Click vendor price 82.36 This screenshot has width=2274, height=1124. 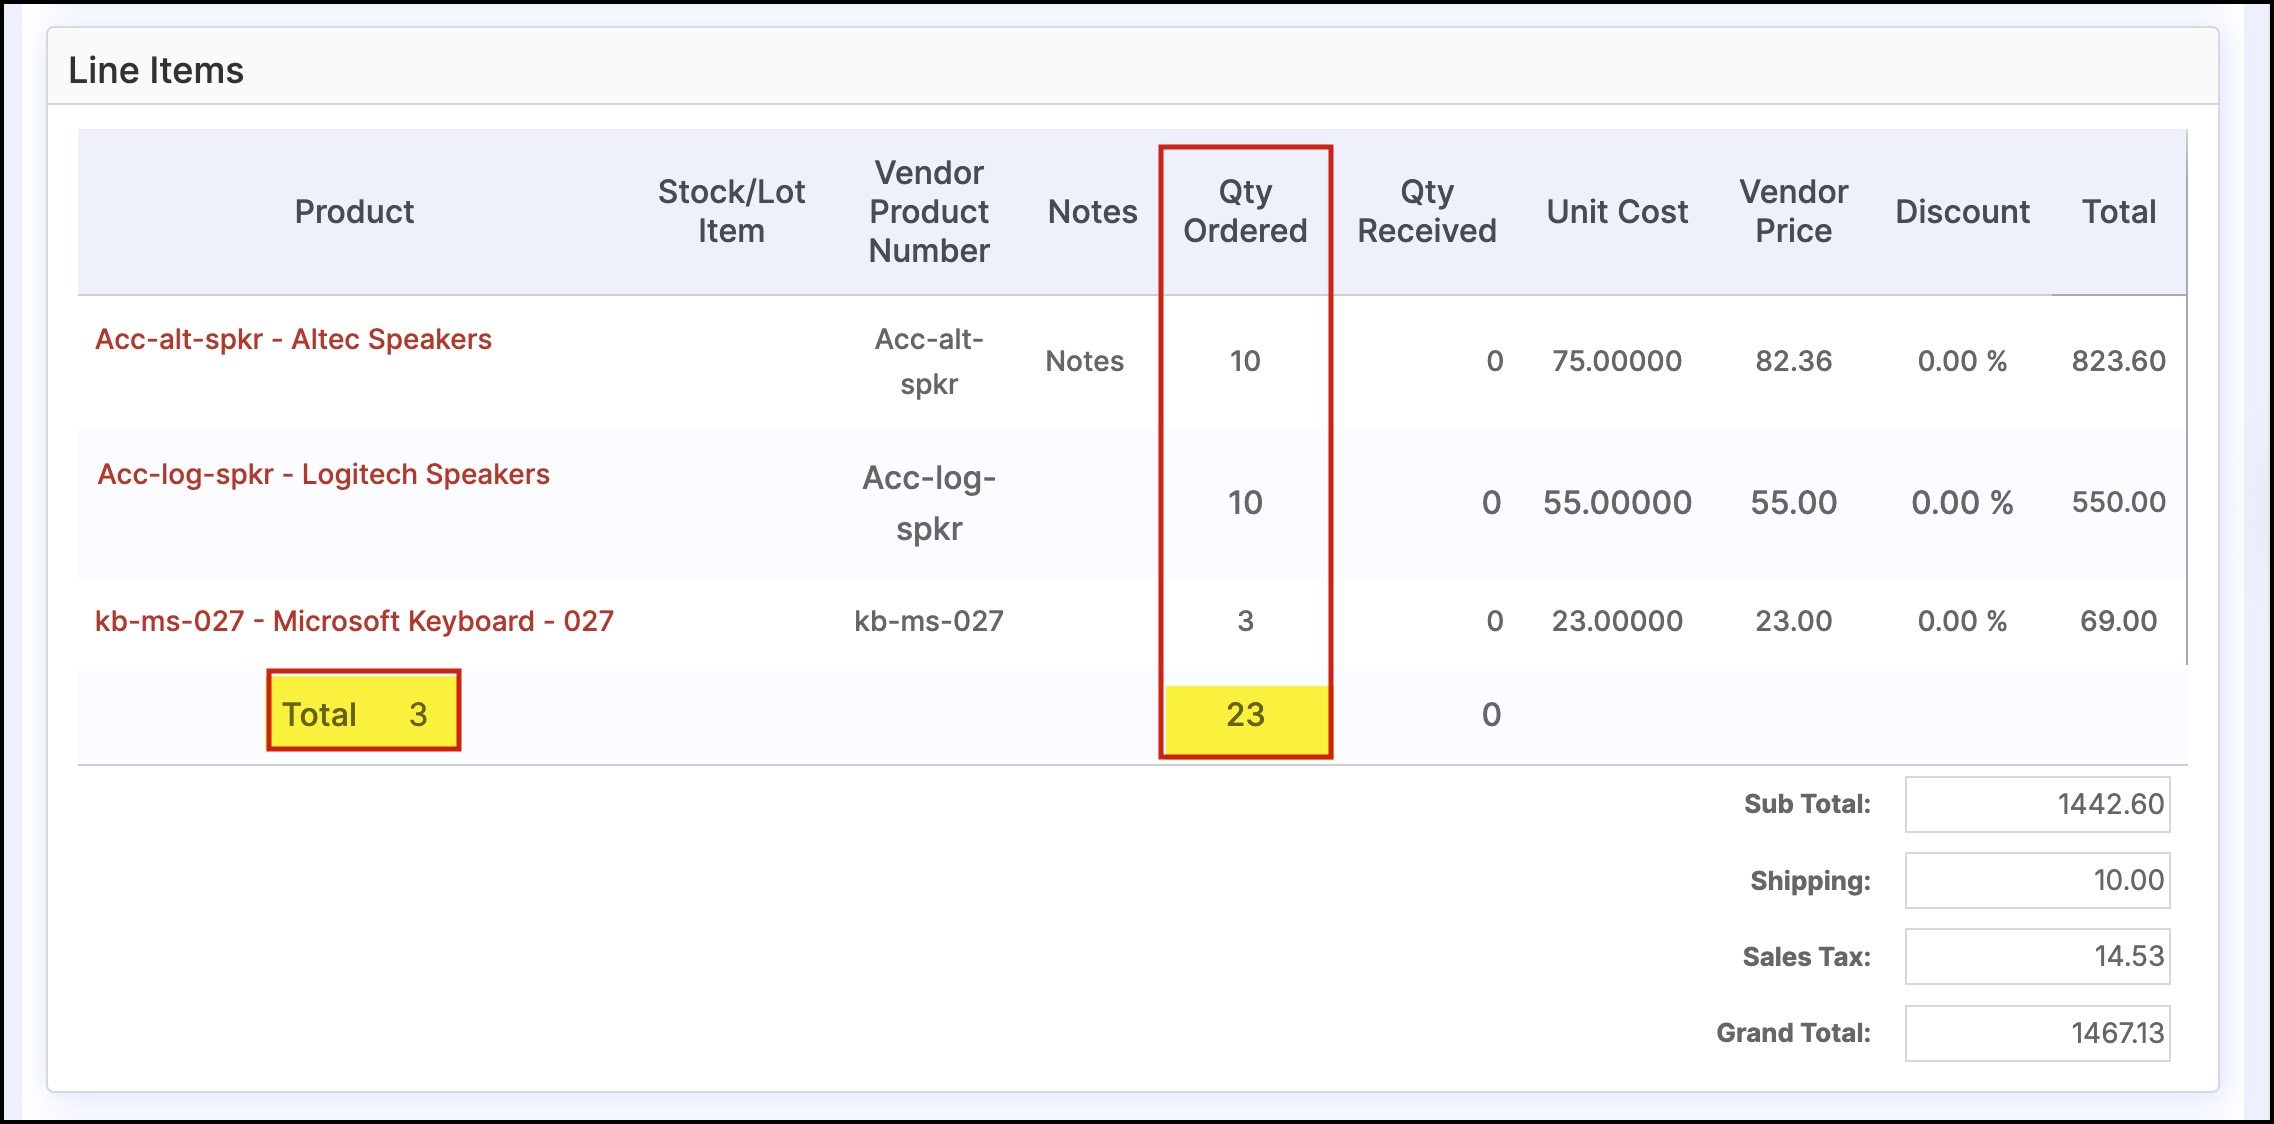point(1794,361)
